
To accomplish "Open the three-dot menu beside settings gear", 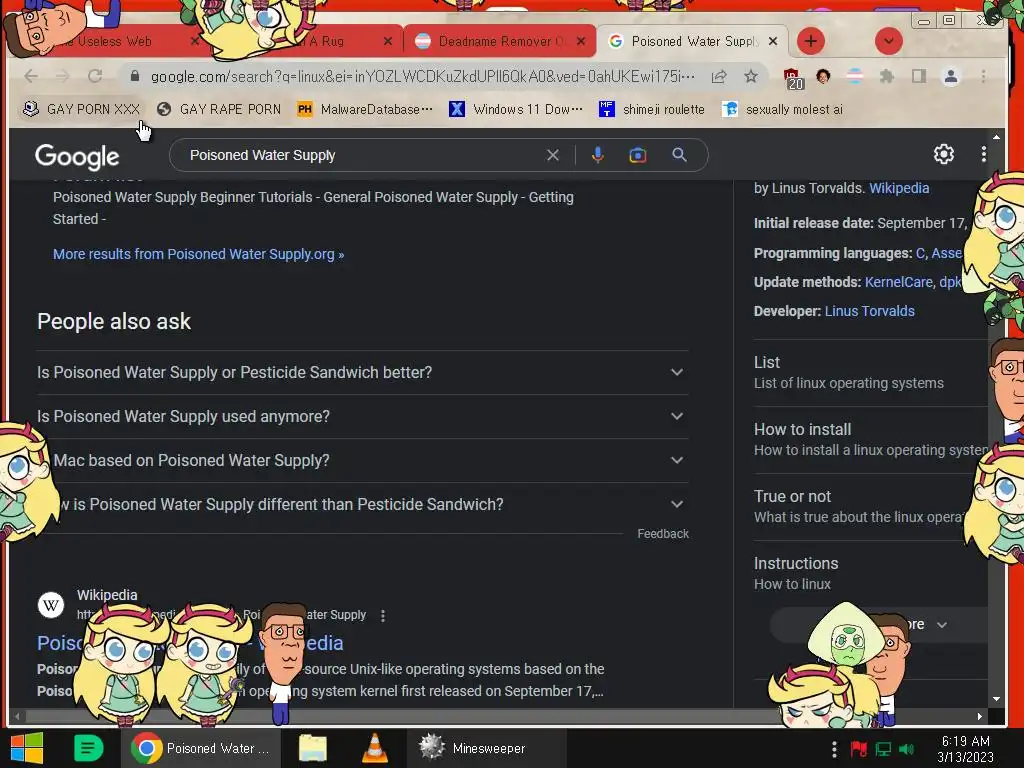I will pos(984,154).
